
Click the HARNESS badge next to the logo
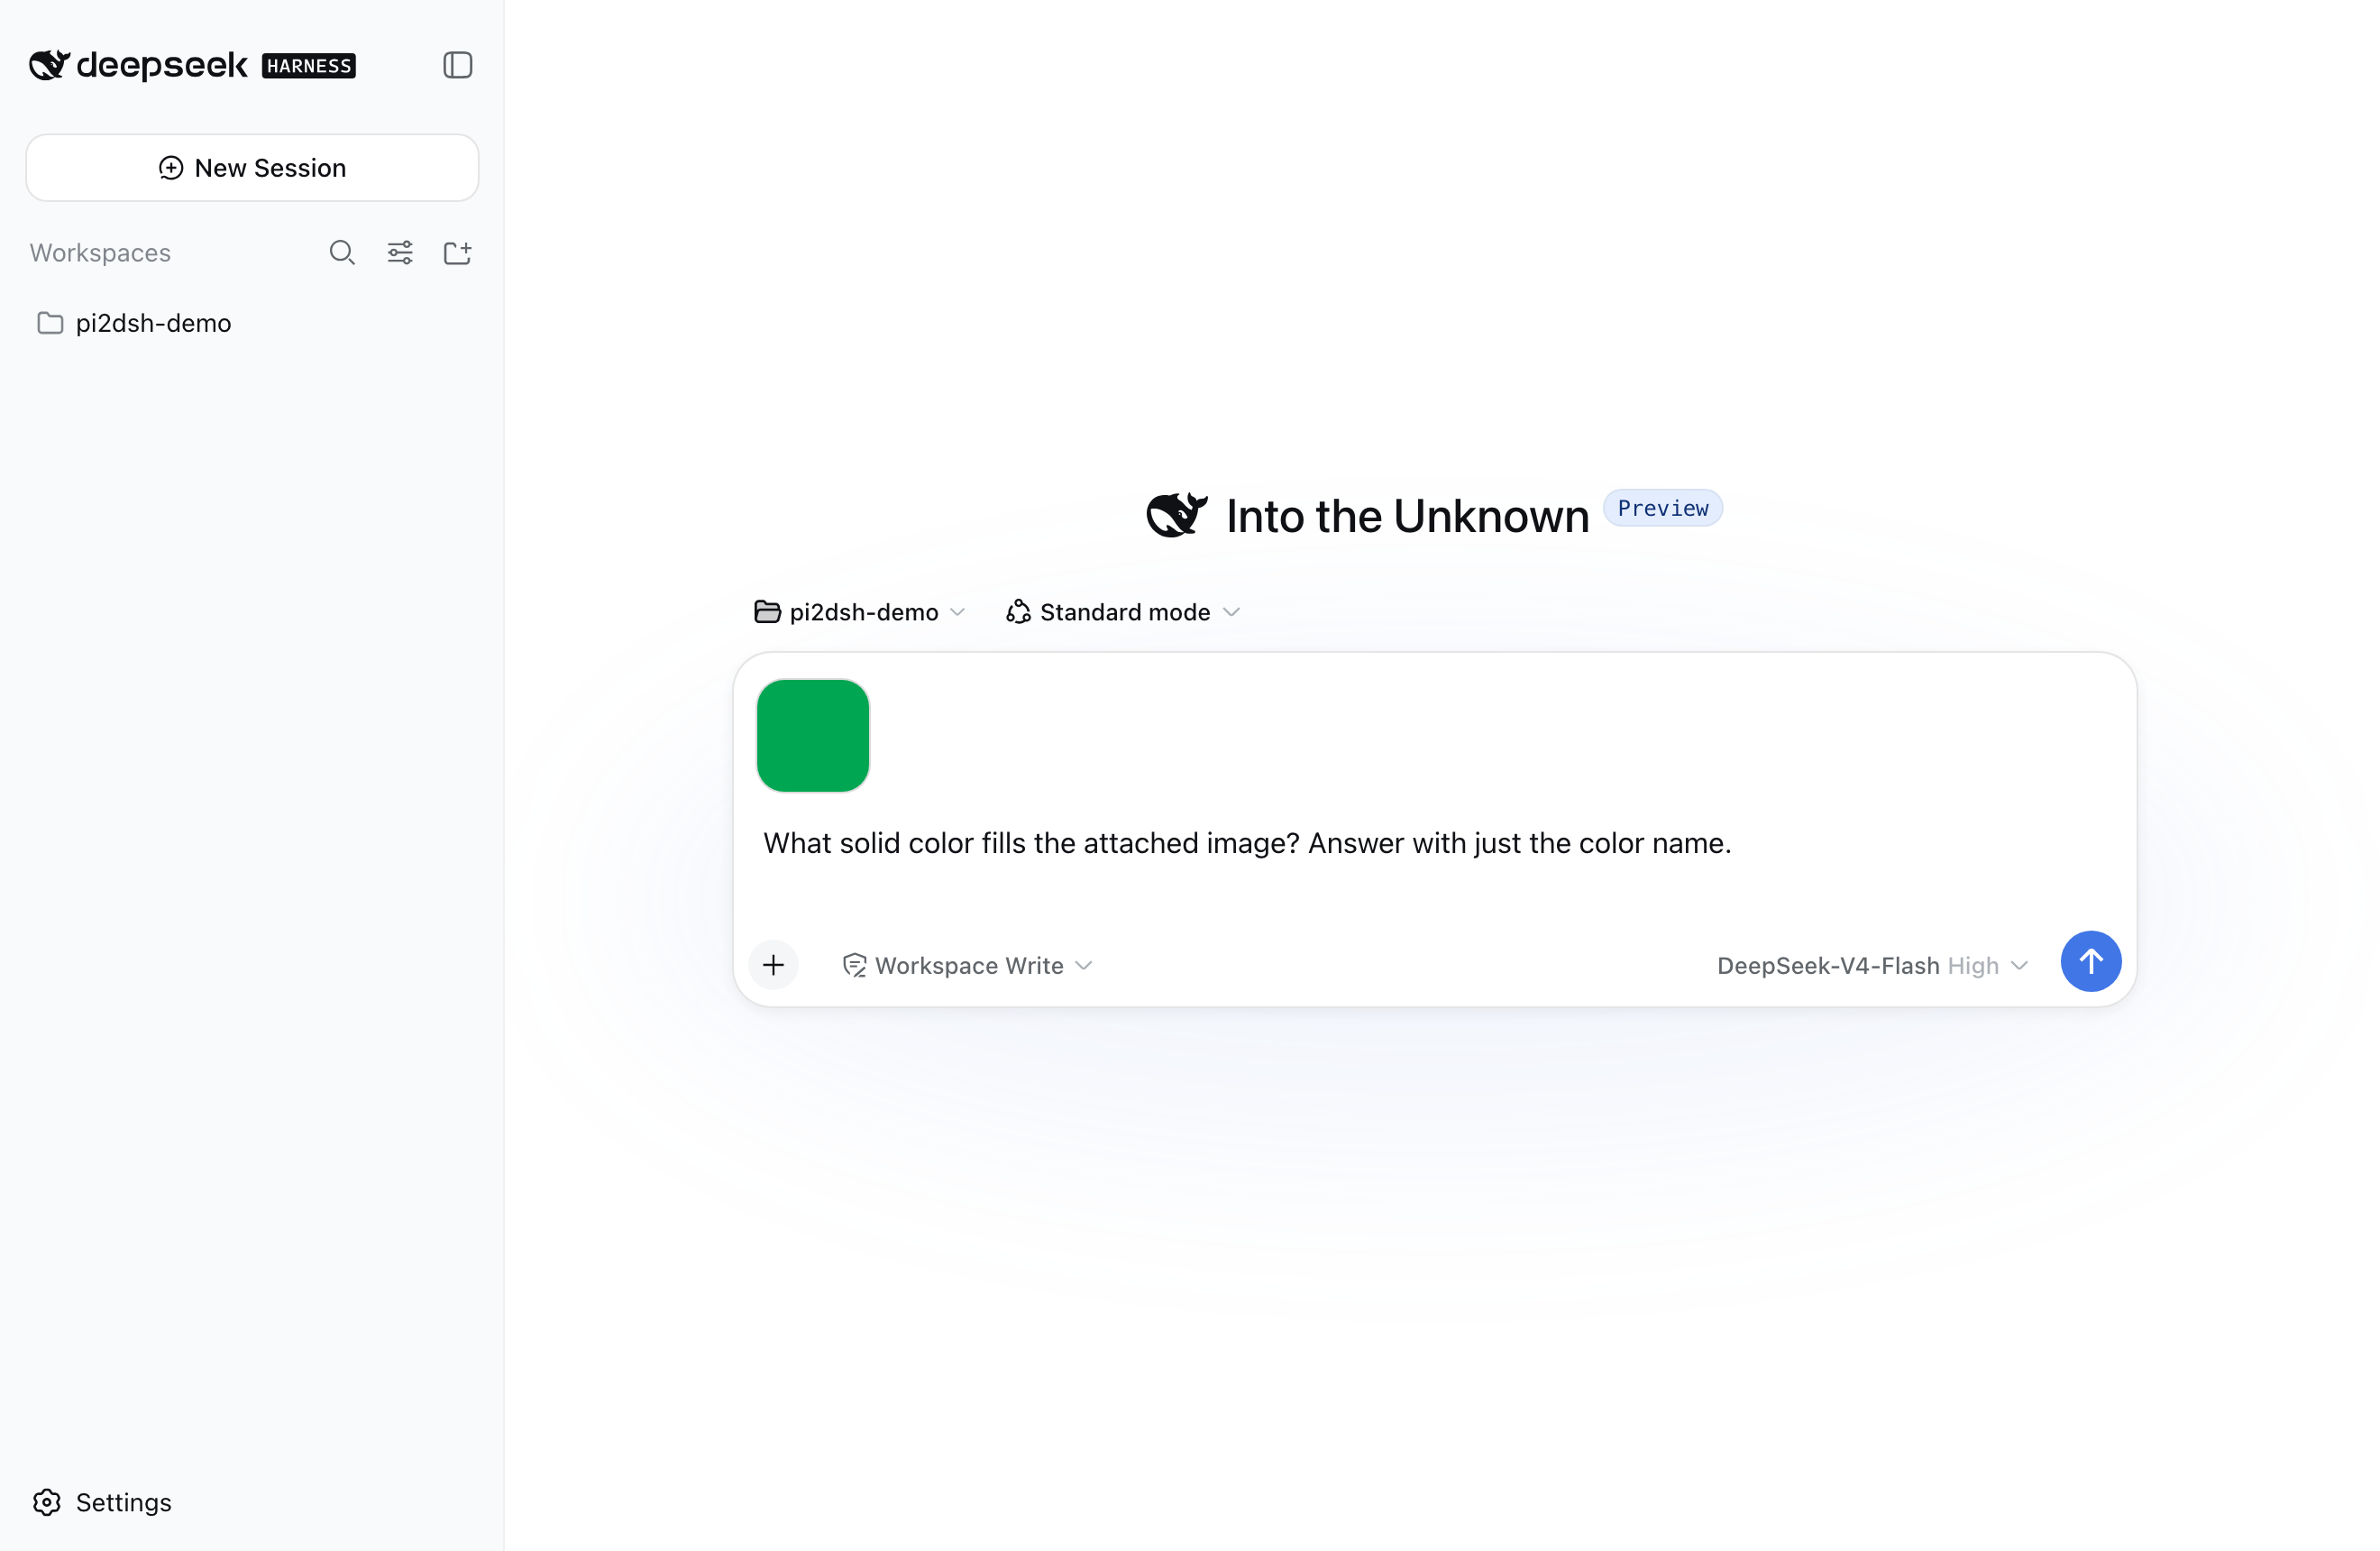tap(309, 66)
